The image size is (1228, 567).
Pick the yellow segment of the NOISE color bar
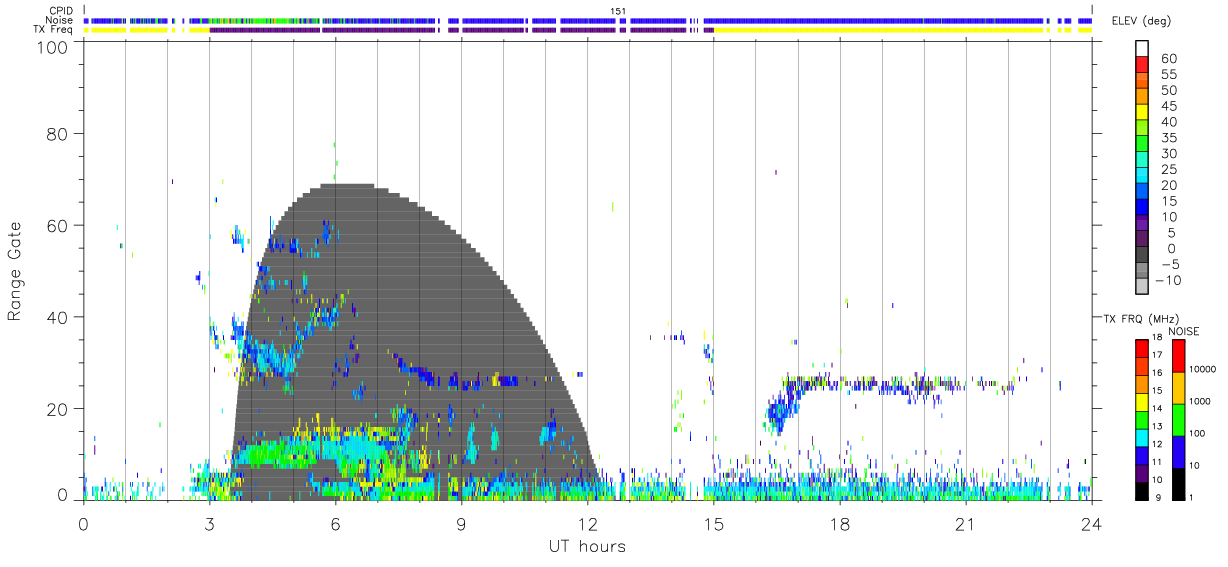coord(1177,388)
